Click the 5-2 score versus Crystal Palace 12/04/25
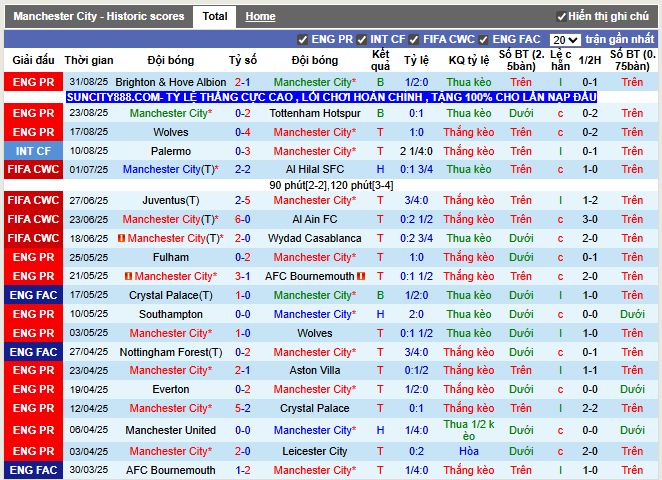Image resolution: width=662 pixels, height=480 pixels. tap(243, 408)
